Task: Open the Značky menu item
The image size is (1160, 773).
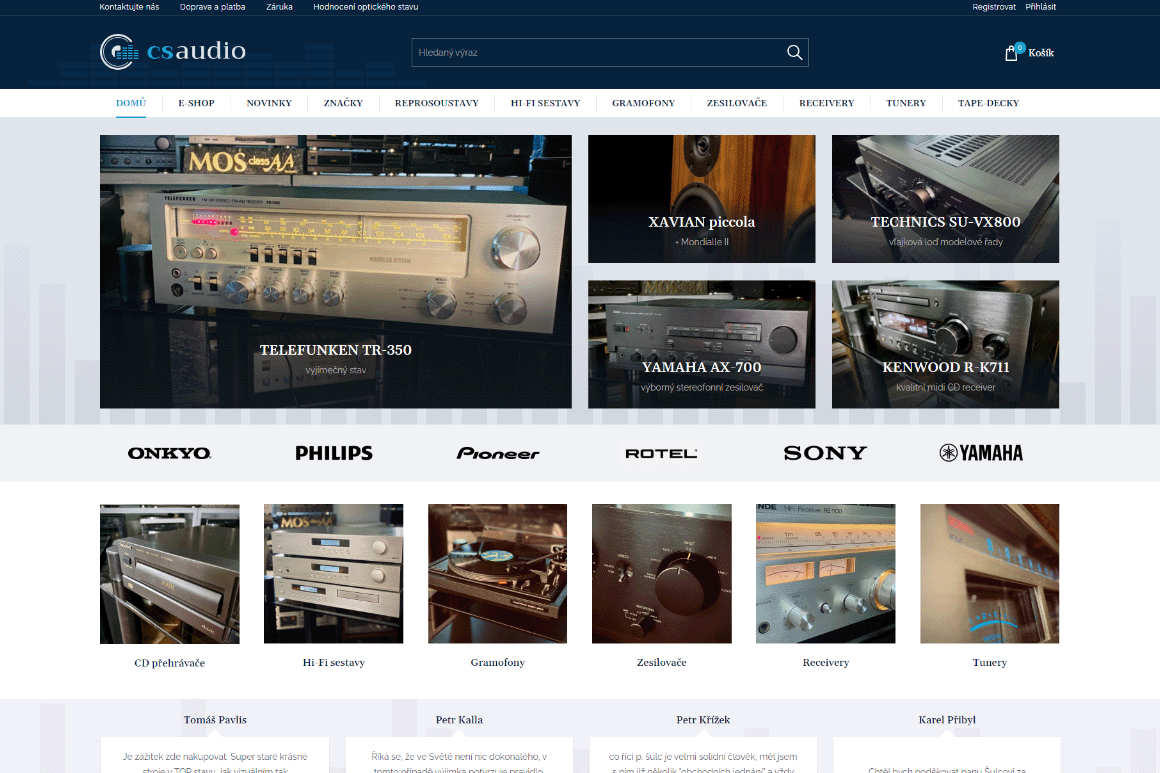Action: (343, 103)
